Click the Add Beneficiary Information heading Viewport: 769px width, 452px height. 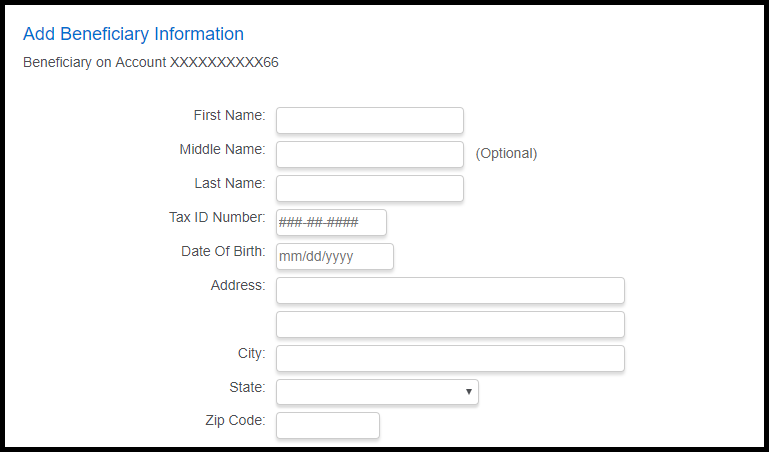pyautogui.click(x=133, y=34)
